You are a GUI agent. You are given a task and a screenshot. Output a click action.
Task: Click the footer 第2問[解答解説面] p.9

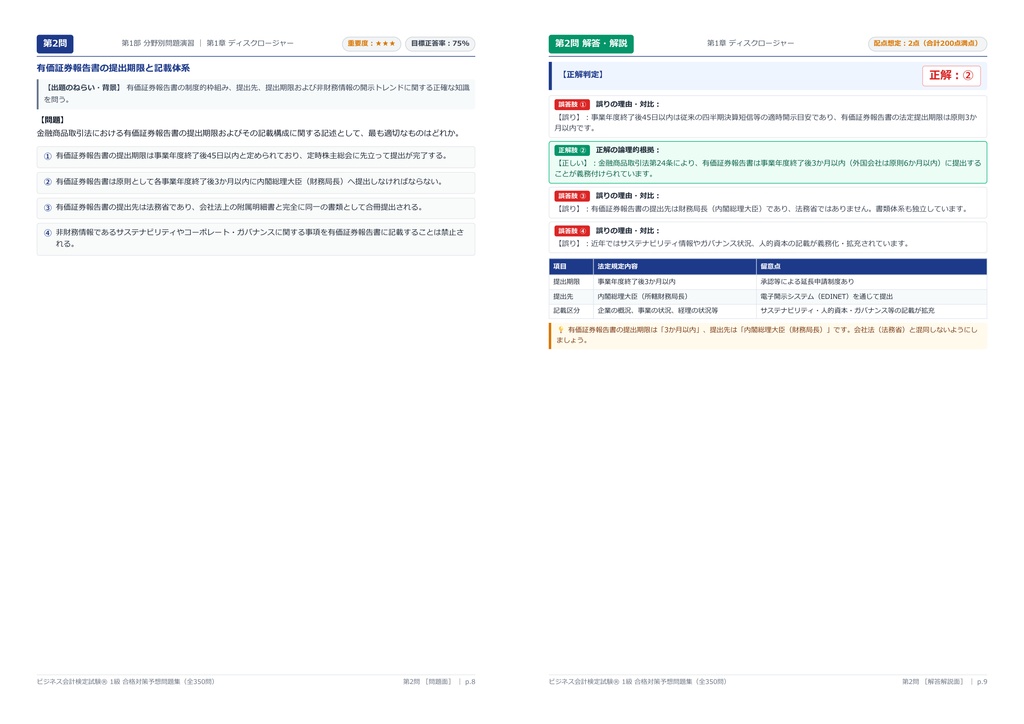[944, 682]
